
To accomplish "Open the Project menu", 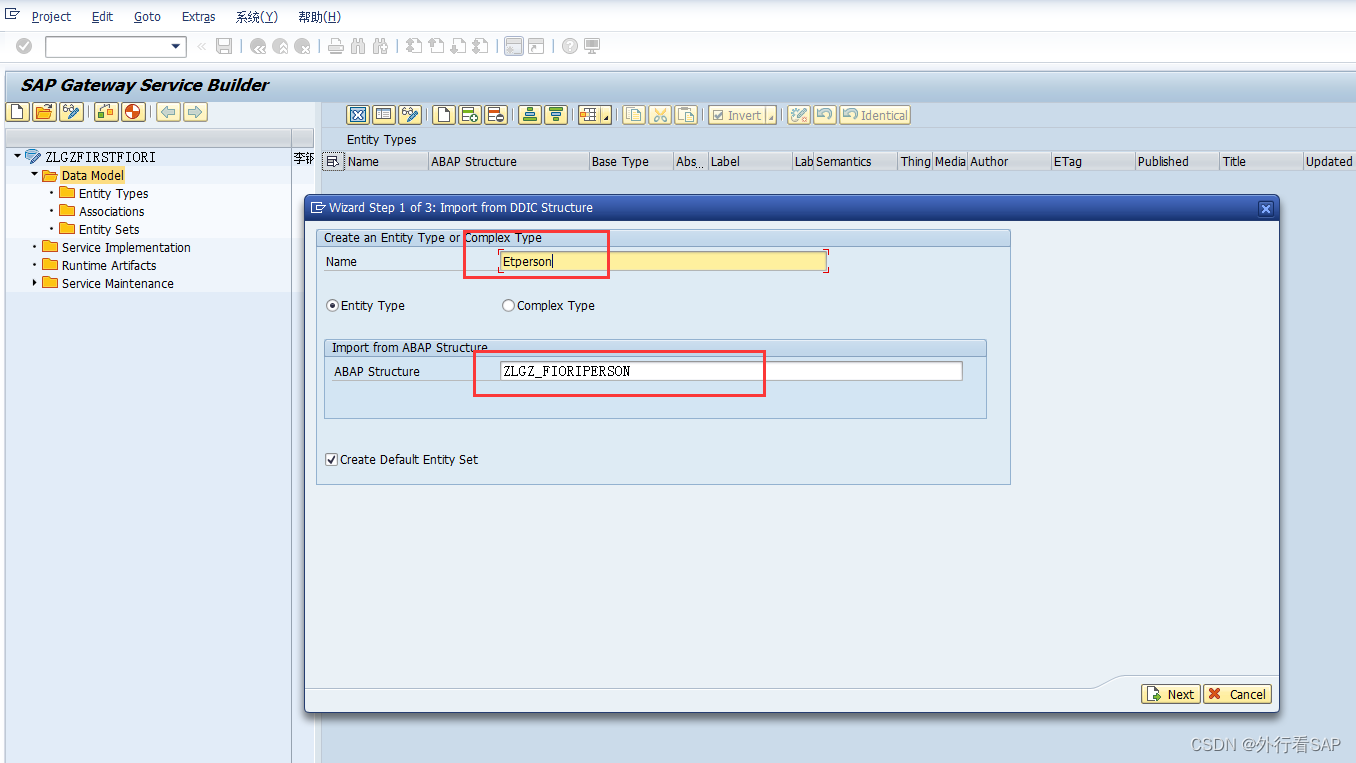I will (51, 17).
